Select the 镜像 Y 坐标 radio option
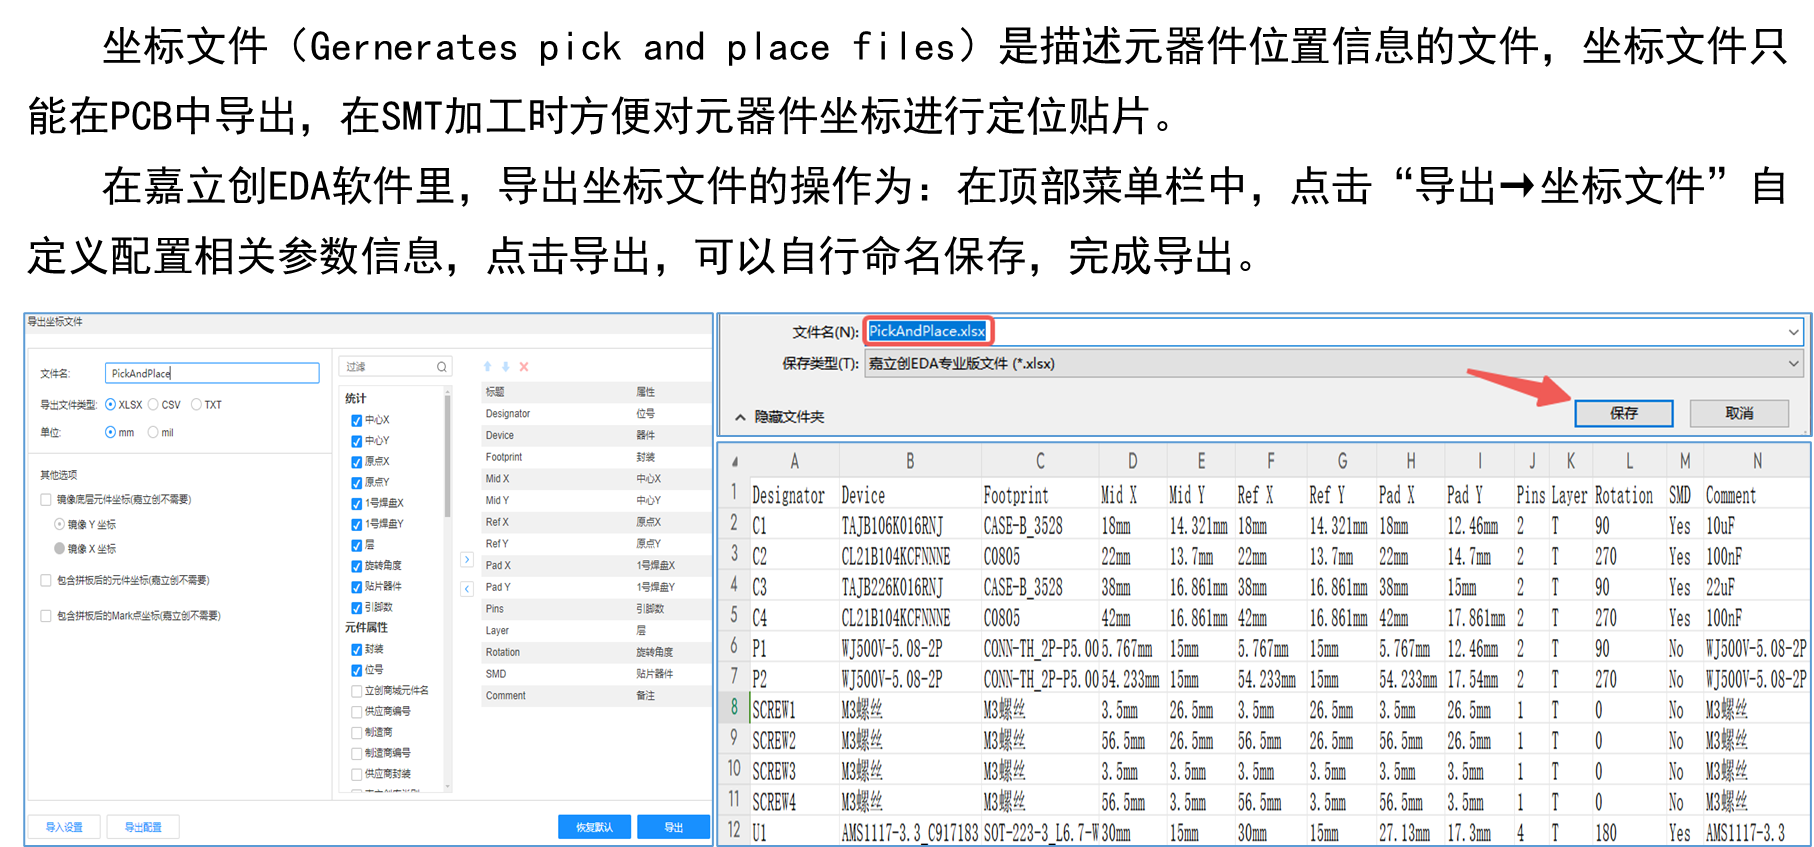The image size is (1814, 847). (x=59, y=524)
